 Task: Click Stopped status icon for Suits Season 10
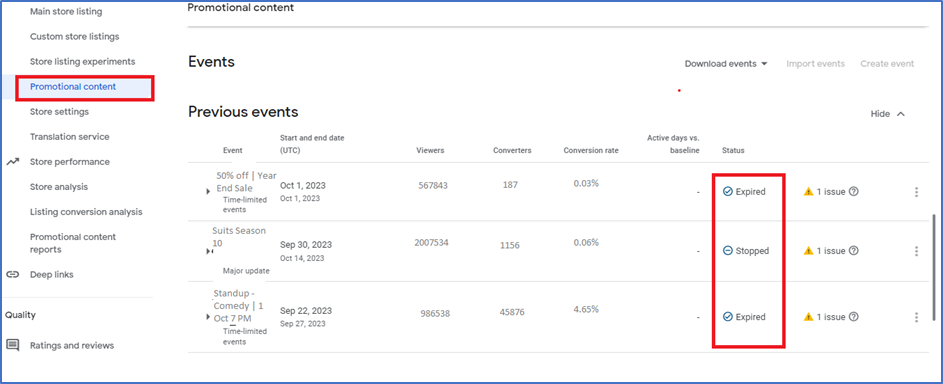click(728, 251)
